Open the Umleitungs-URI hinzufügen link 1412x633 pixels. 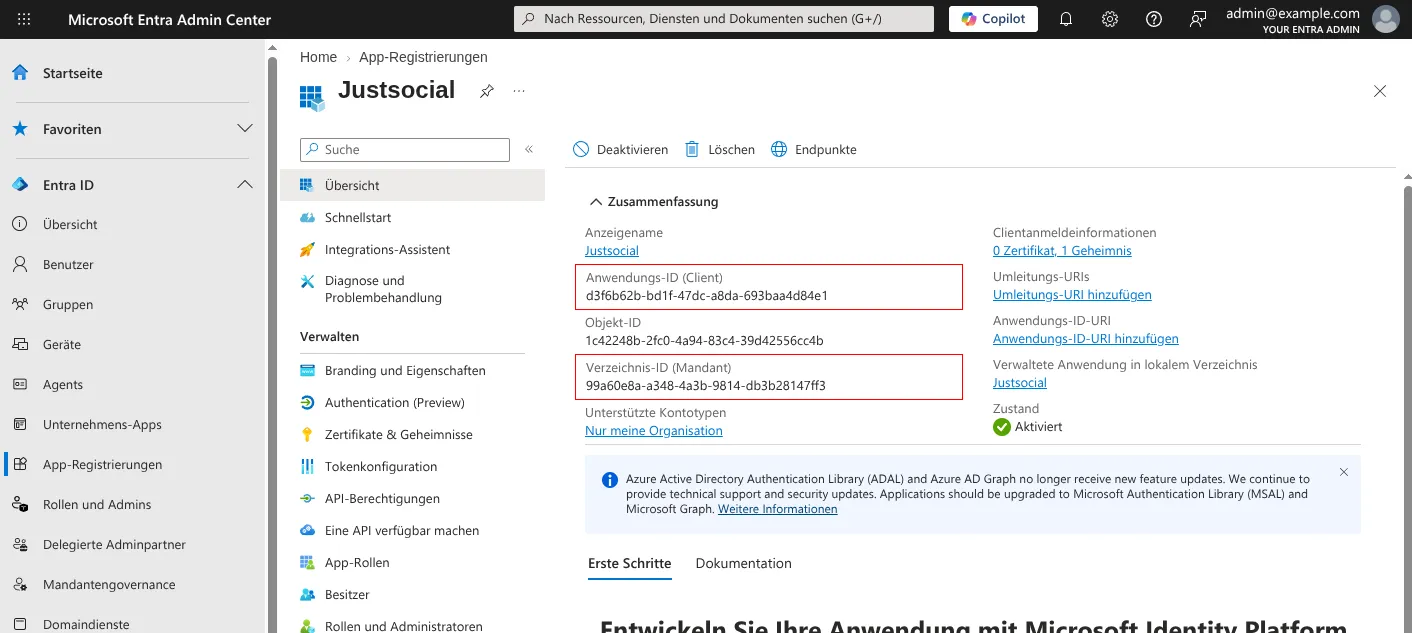tap(1072, 295)
